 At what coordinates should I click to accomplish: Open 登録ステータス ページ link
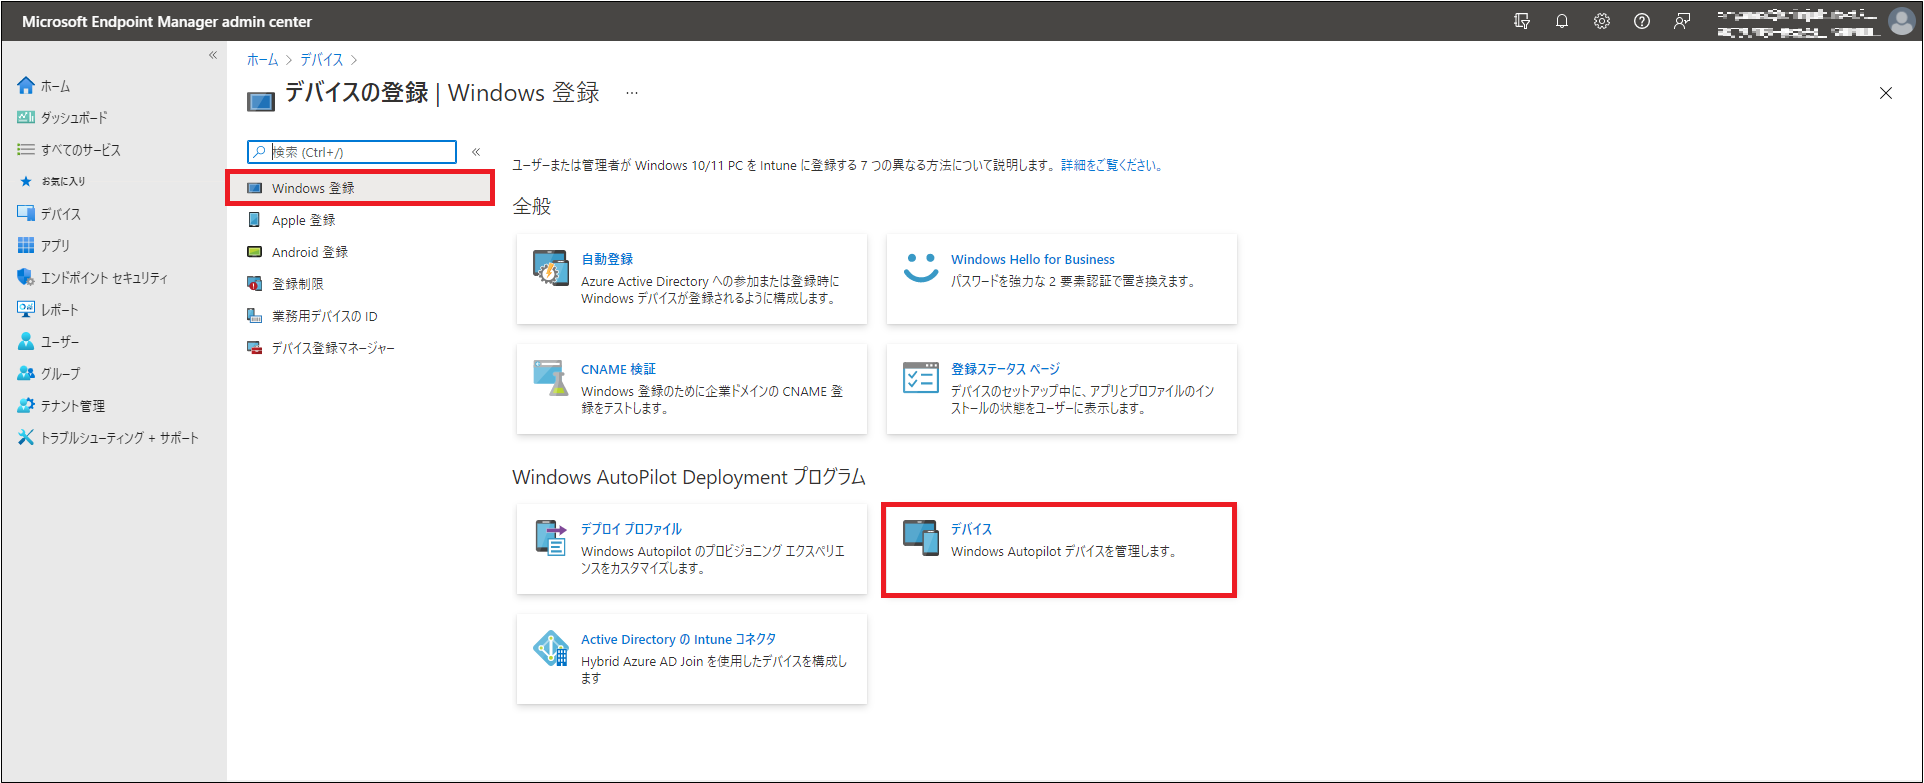[x=1005, y=369]
